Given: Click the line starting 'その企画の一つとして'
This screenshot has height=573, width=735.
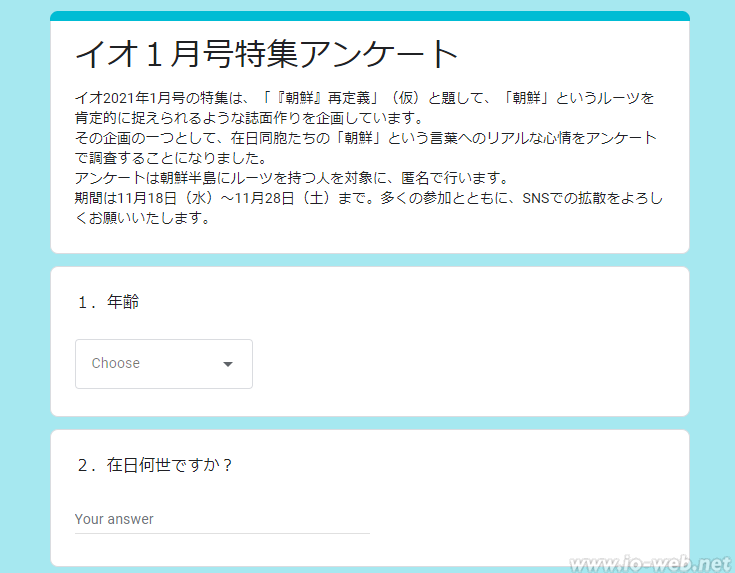Looking at the screenshot, I should click(x=366, y=138).
